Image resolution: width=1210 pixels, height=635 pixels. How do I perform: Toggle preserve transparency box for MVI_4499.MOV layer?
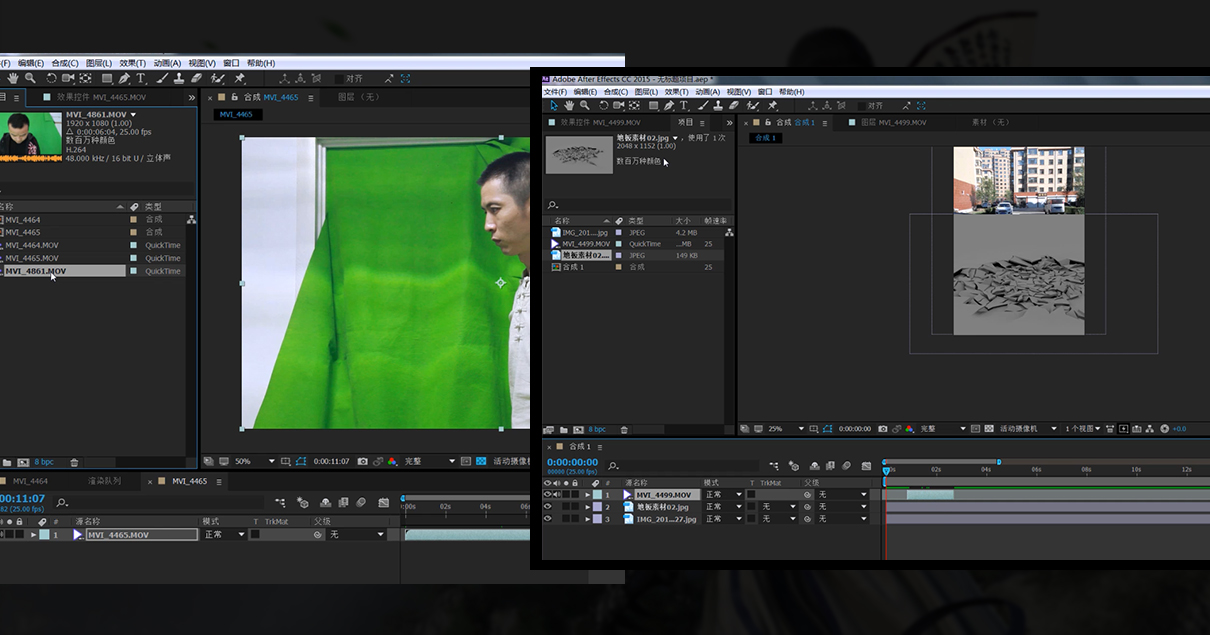coord(750,494)
